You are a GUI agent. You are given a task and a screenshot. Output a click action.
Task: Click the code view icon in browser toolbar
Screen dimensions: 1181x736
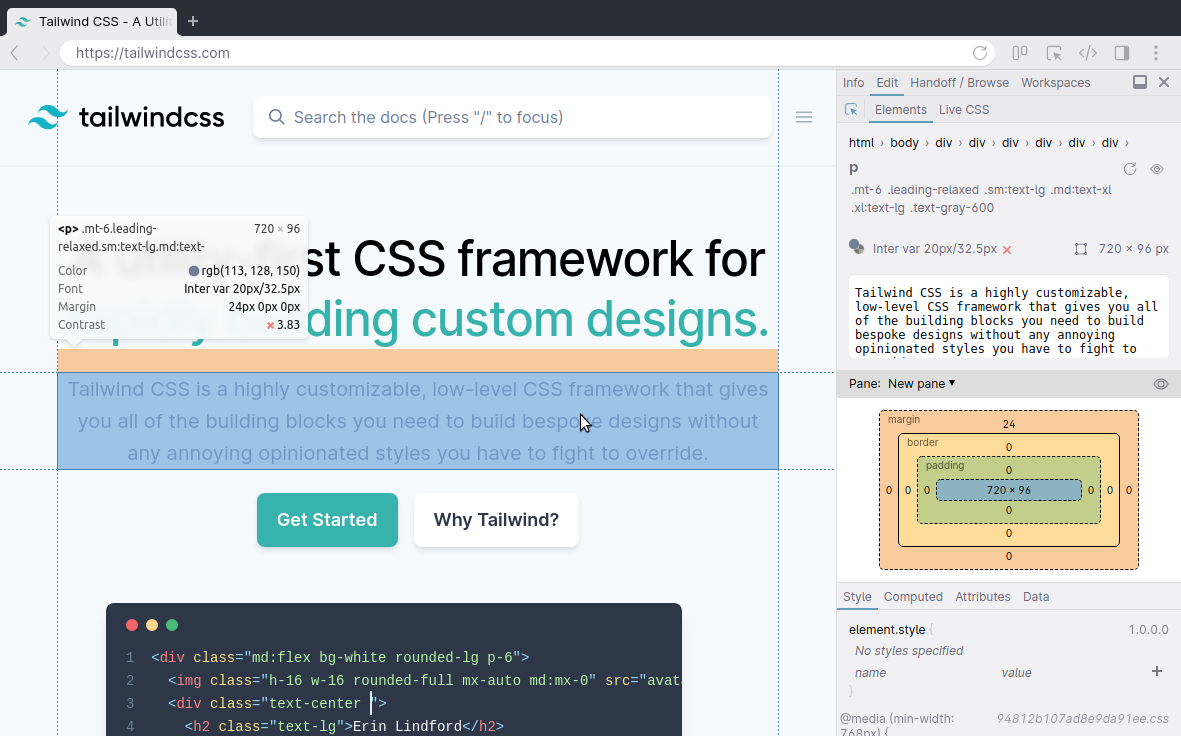[1088, 53]
